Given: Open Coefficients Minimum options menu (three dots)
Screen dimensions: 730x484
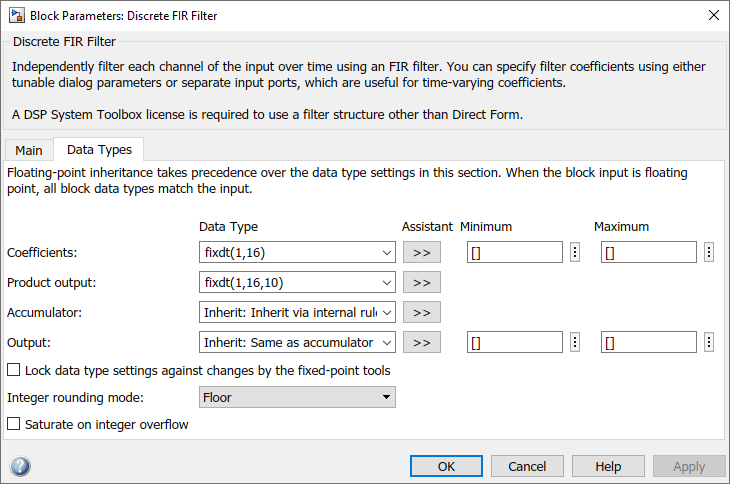Looking at the screenshot, I should tap(575, 253).
